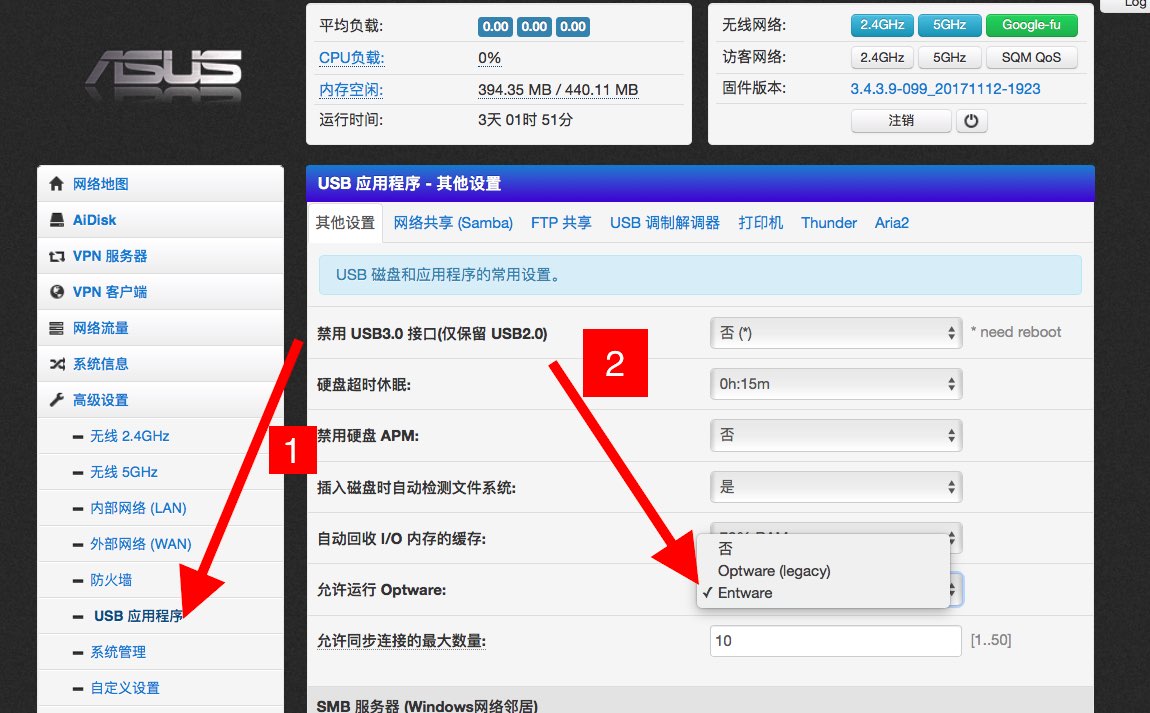Select USB 应用程序 in the sidebar
Viewport: 1150px width, 713px height.
click(x=139, y=615)
